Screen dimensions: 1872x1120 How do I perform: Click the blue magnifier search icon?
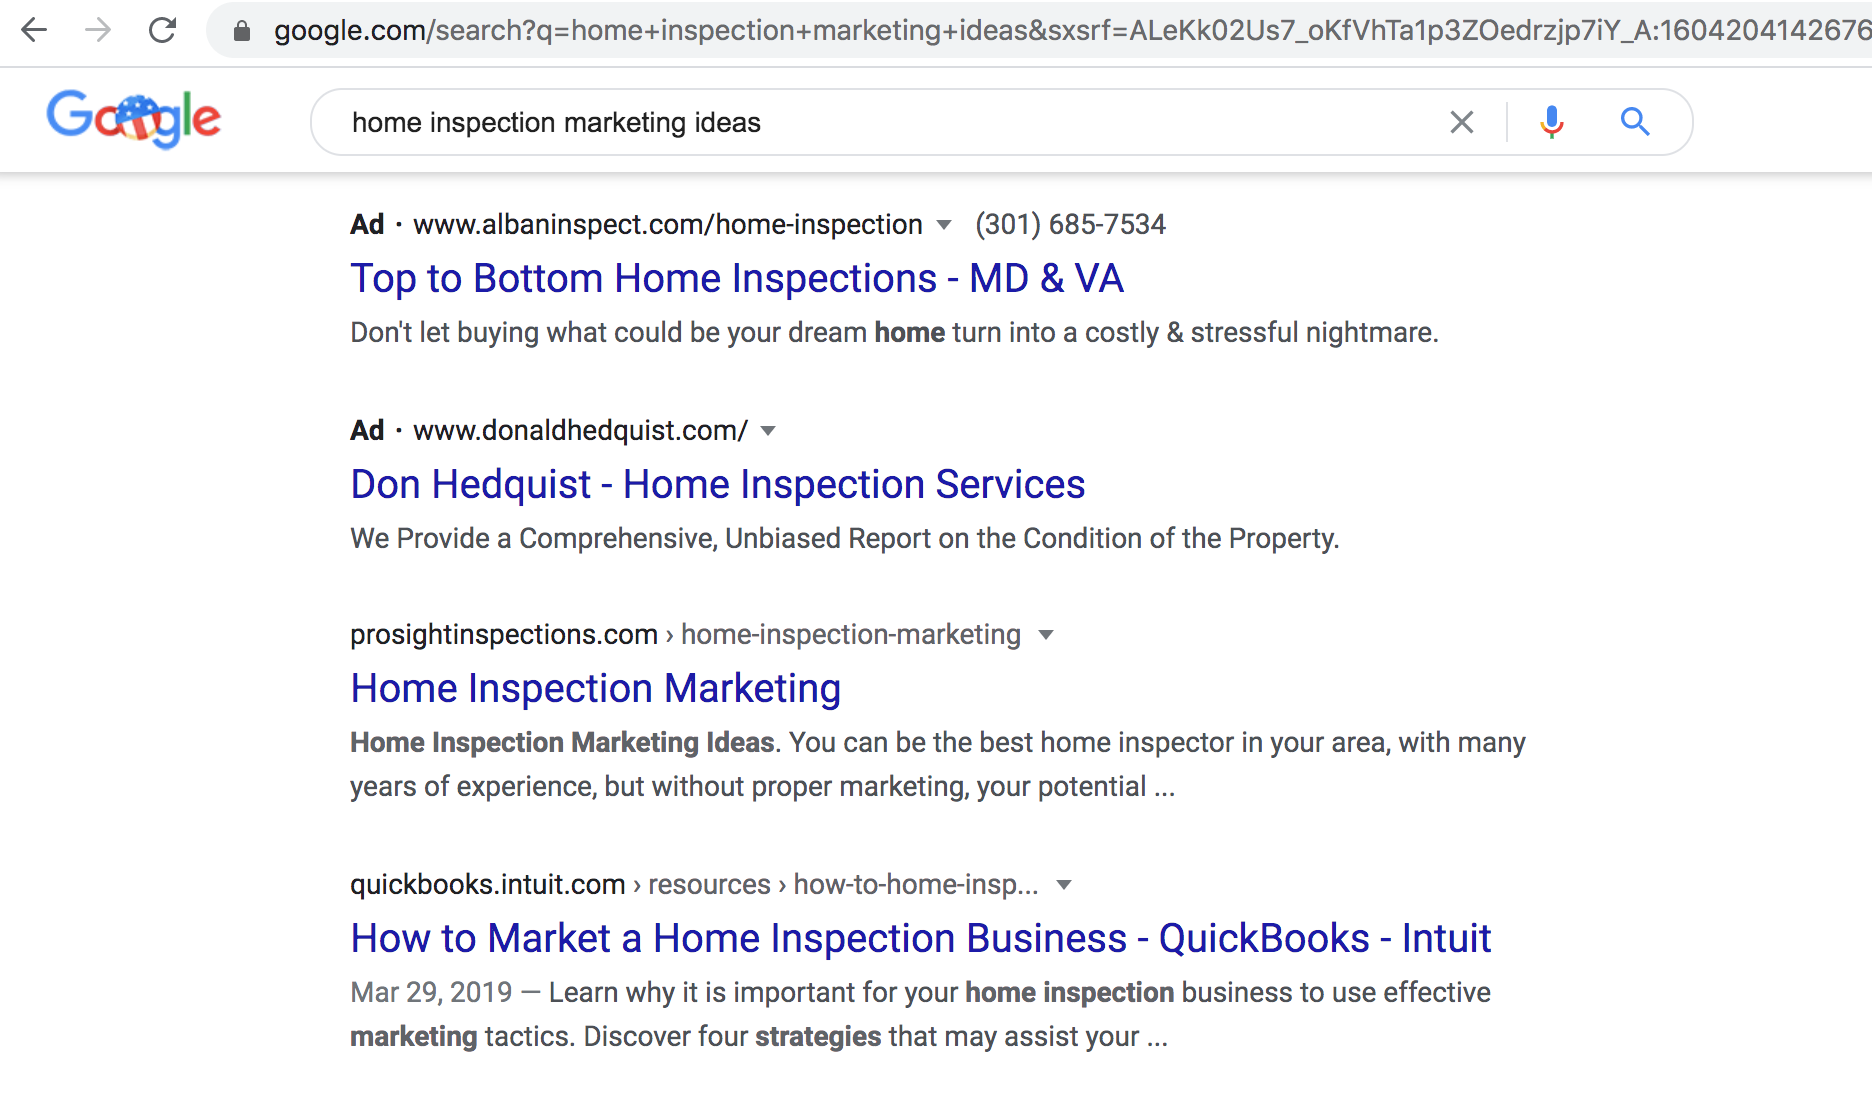(x=1635, y=122)
